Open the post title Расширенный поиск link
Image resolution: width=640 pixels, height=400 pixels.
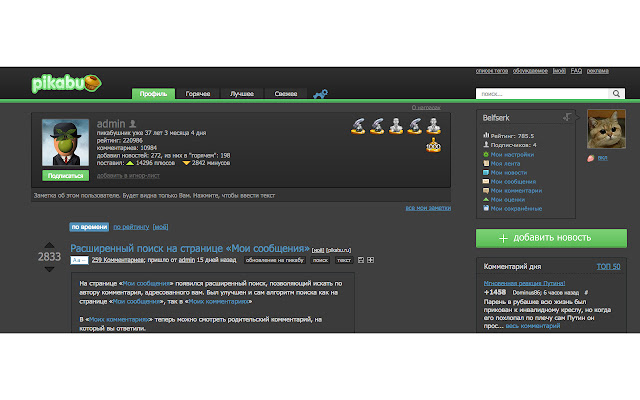point(190,248)
